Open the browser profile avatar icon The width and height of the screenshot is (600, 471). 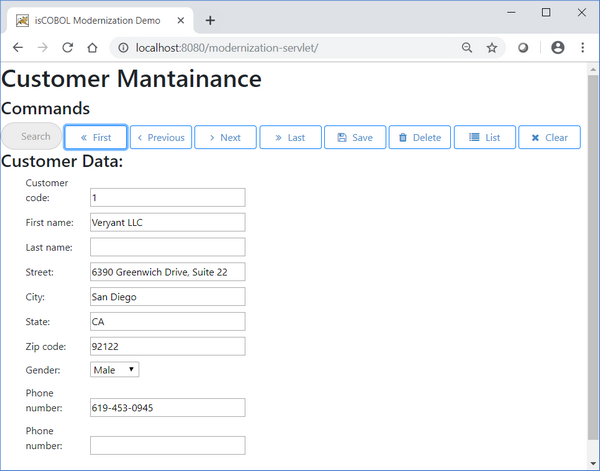557,47
